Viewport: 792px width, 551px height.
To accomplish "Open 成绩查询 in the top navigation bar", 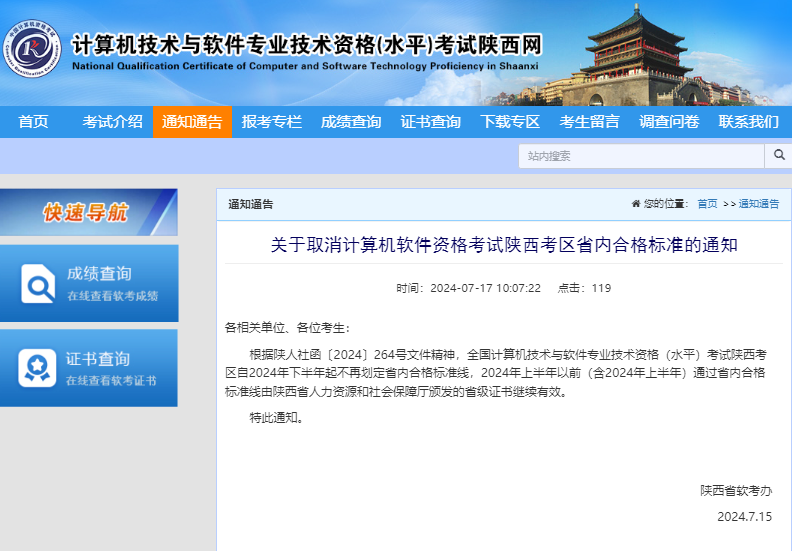I will (351, 122).
